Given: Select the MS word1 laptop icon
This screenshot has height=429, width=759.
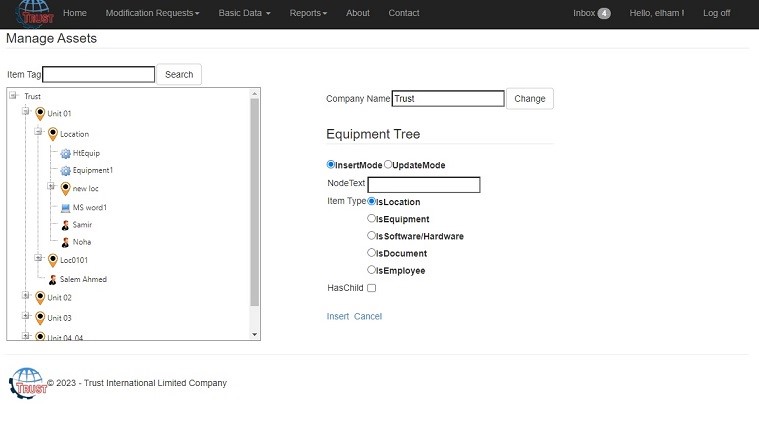Looking at the screenshot, I should point(65,207).
